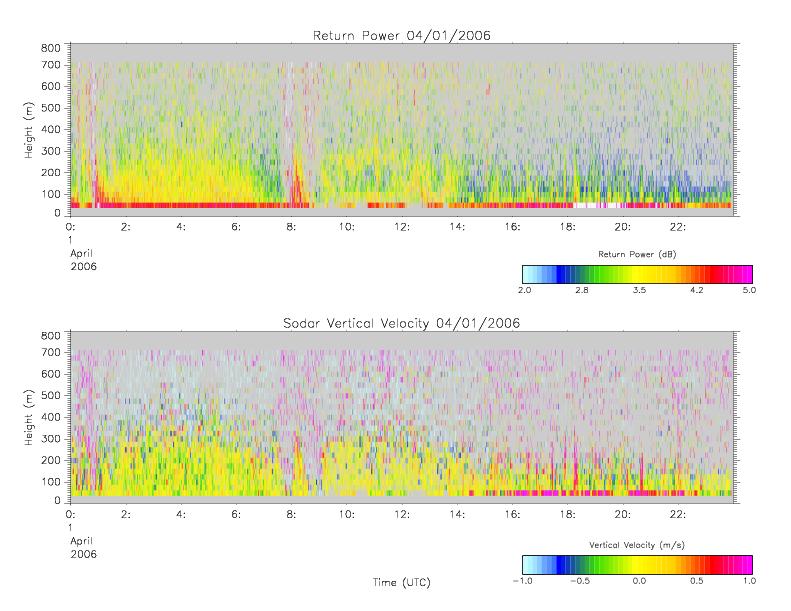
Task: Click the "16:" time tick under Vertical Velocity plot
Action: (513, 514)
